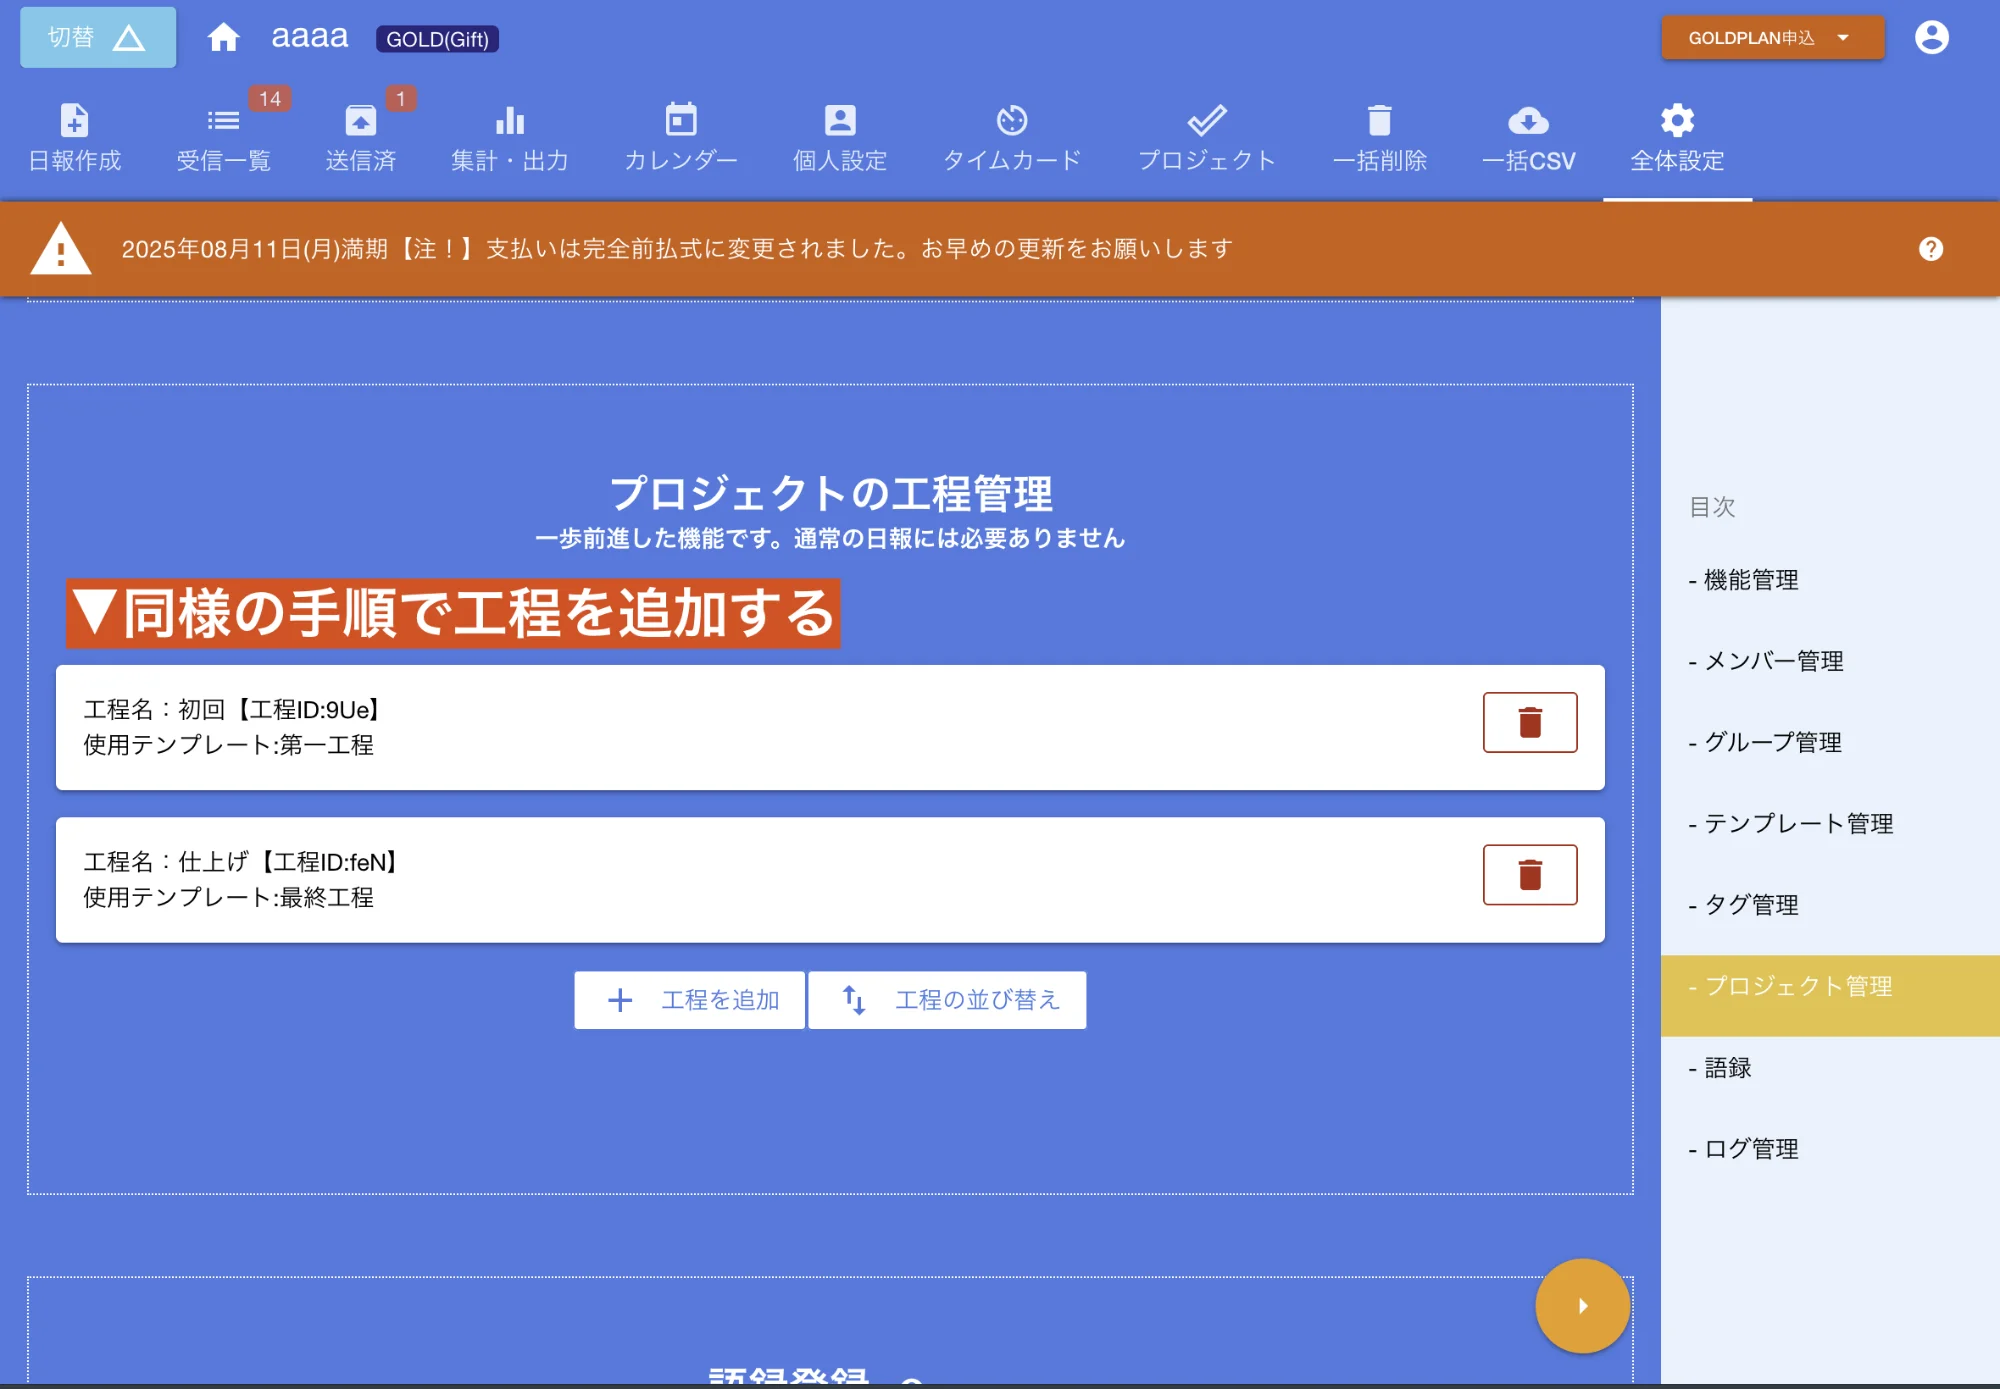Viewport: 2000px width, 1389px height.
Task: Open 語録 from the sidebar
Action: click(1724, 1067)
